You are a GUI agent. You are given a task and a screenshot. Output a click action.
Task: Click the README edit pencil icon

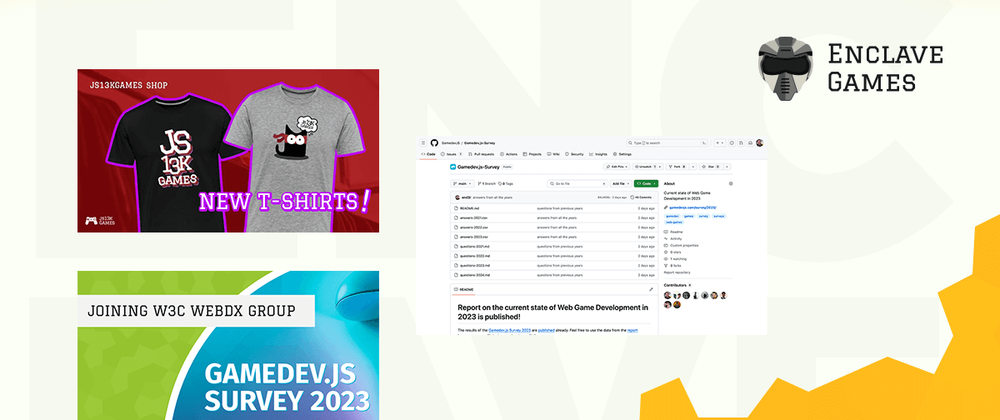click(650, 289)
